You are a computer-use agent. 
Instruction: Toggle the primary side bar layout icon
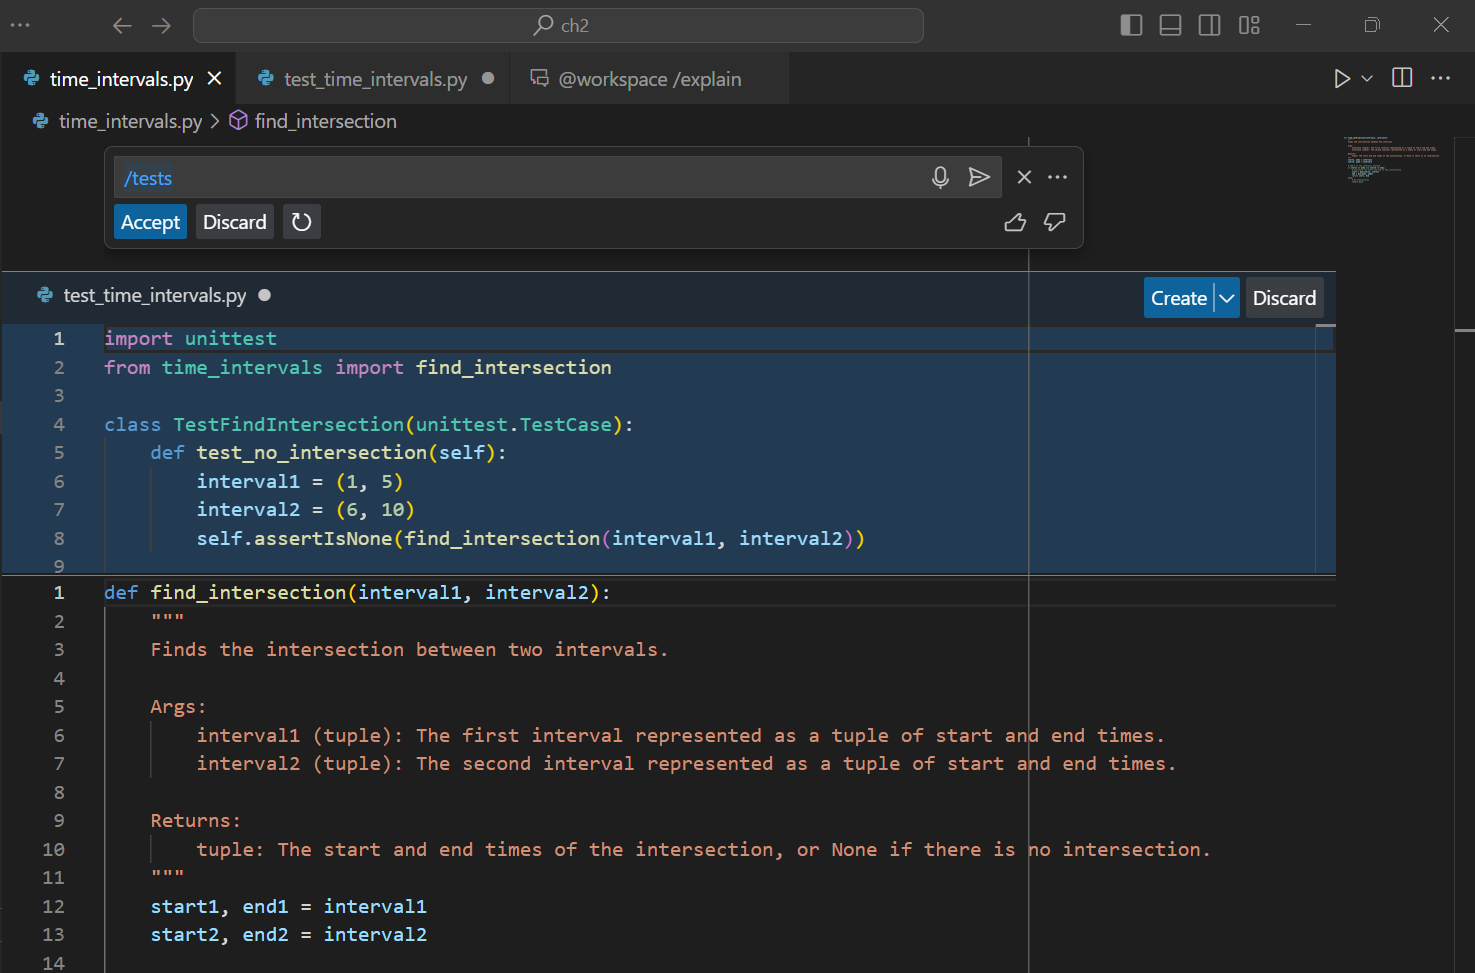1131,25
